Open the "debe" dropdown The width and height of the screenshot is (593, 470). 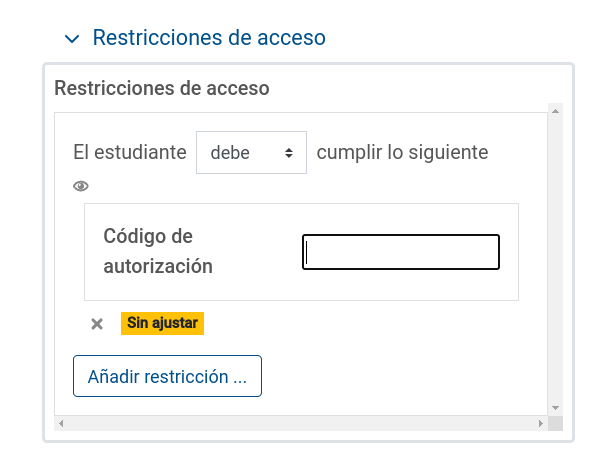251,152
